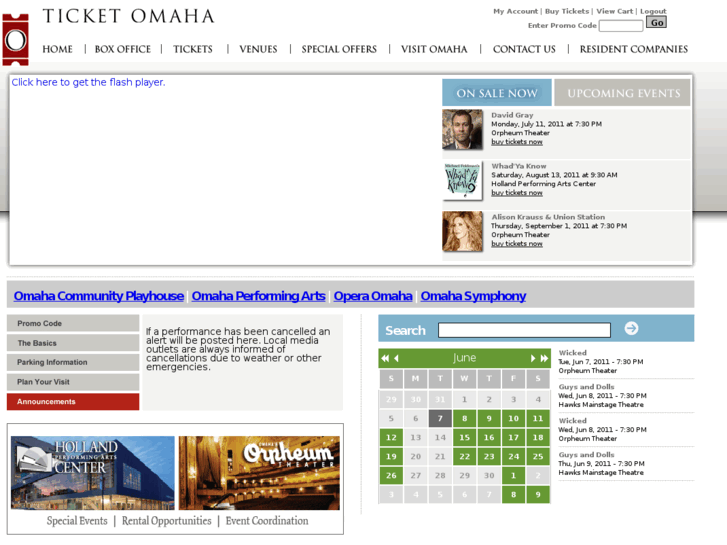Click Rental Opportunities link
Image resolution: width=727 pixels, height=545 pixels.
166,521
